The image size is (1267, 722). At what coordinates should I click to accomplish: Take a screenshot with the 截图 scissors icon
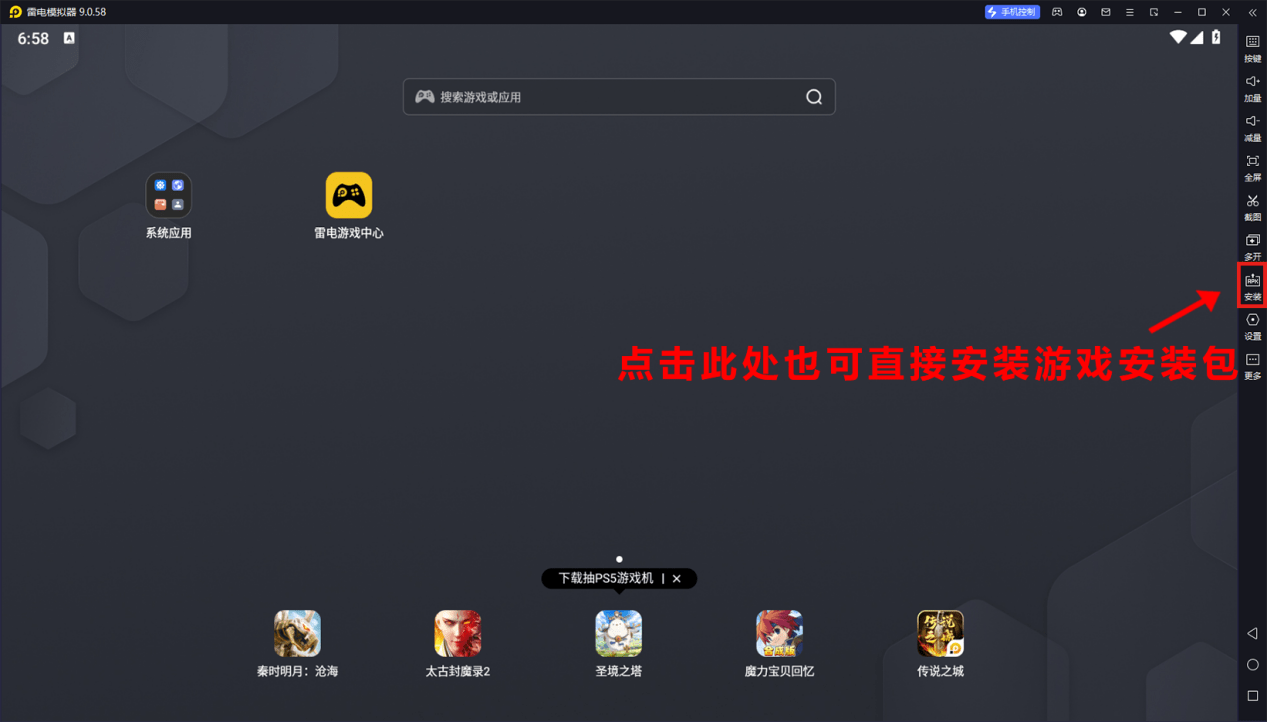[1252, 206]
